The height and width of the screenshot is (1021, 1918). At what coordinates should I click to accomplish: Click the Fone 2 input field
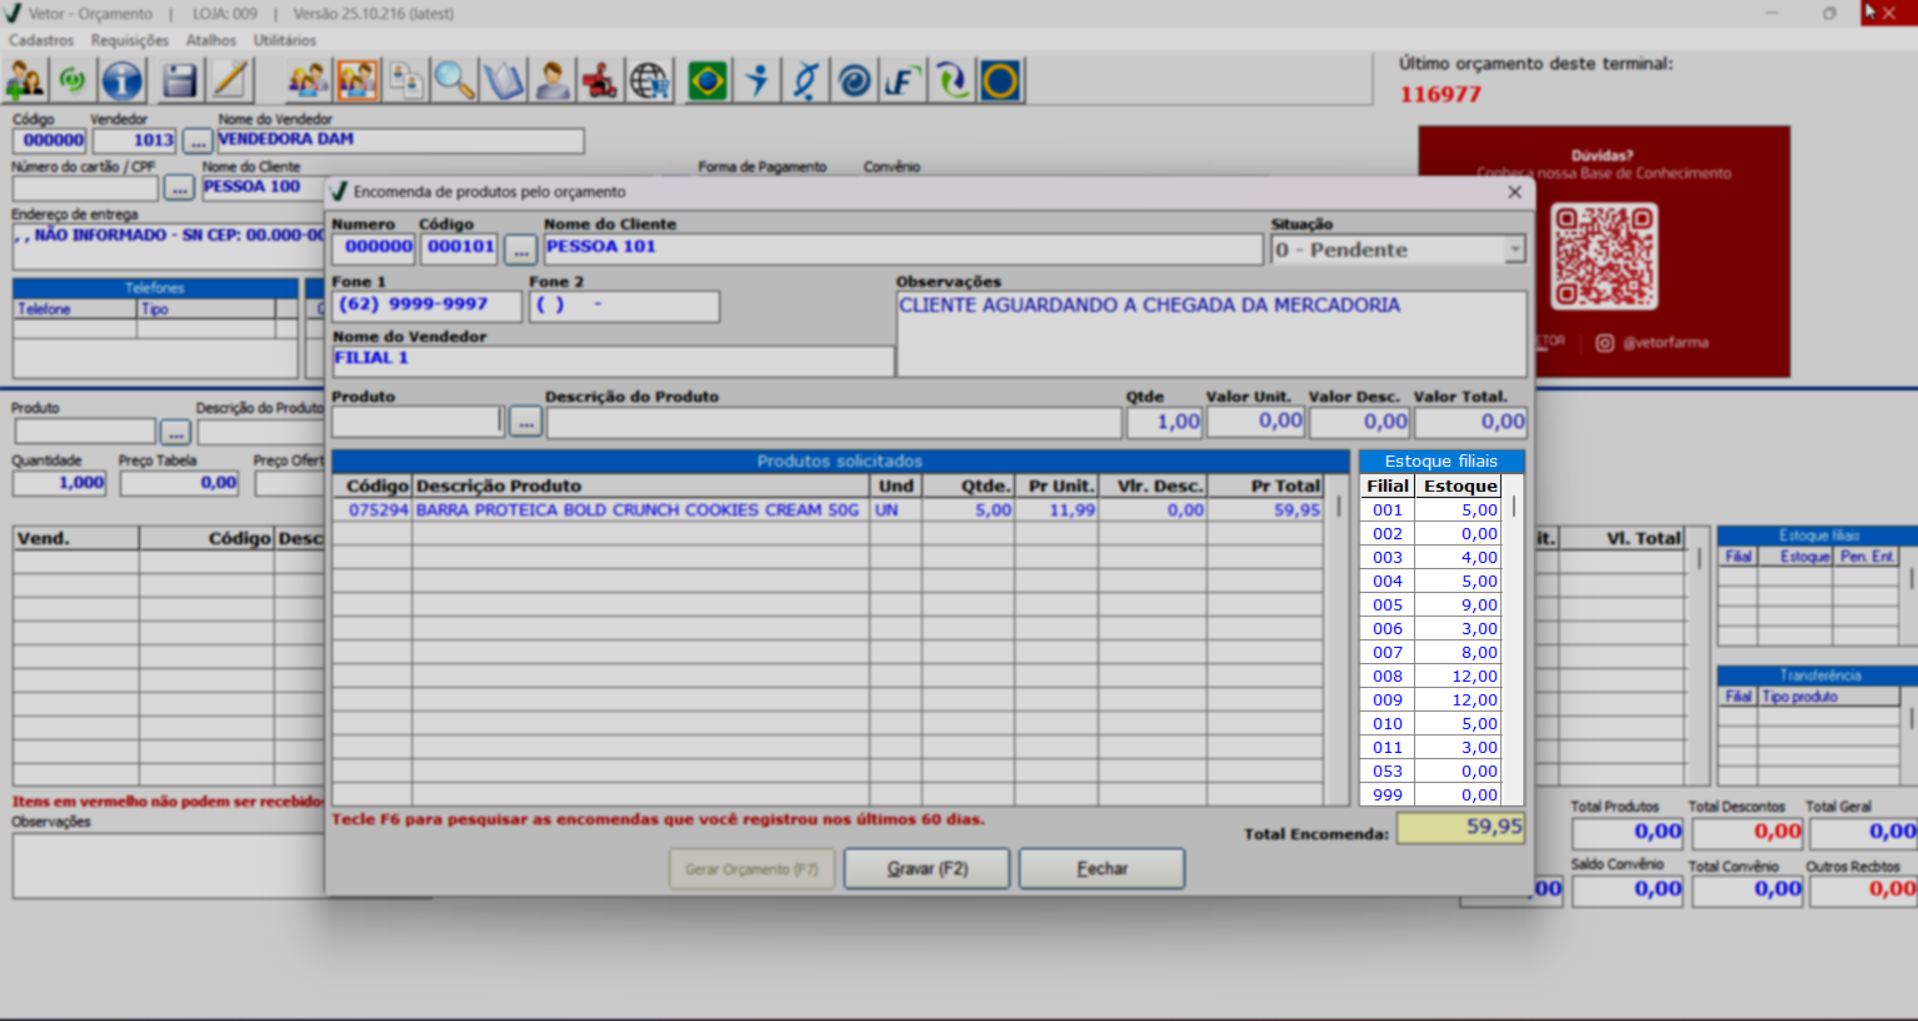click(623, 306)
